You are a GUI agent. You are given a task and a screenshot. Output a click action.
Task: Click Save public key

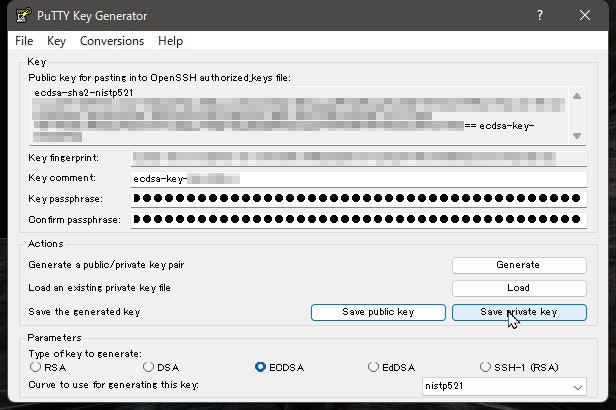click(x=378, y=312)
